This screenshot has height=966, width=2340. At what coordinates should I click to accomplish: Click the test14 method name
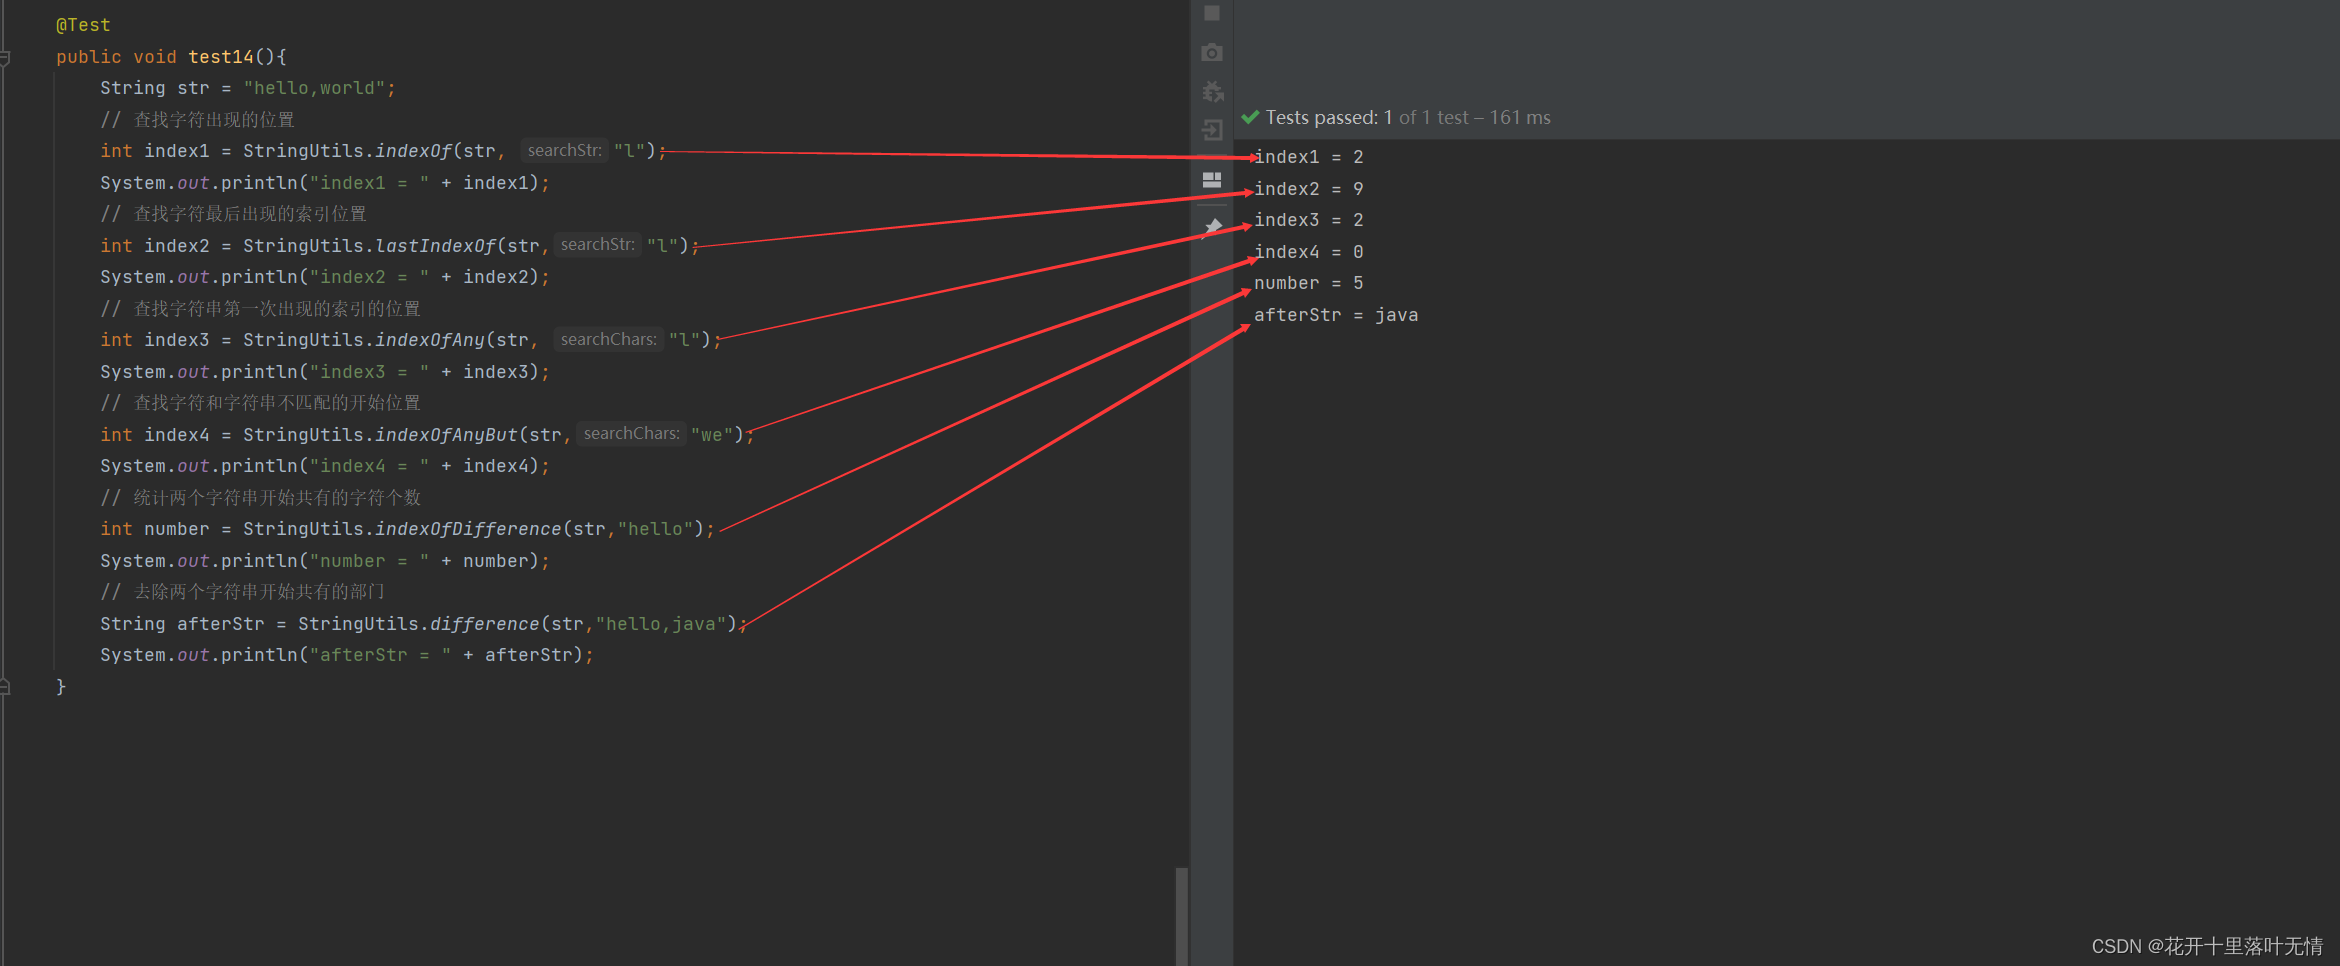pyautogui.click(x=221, y=57)
